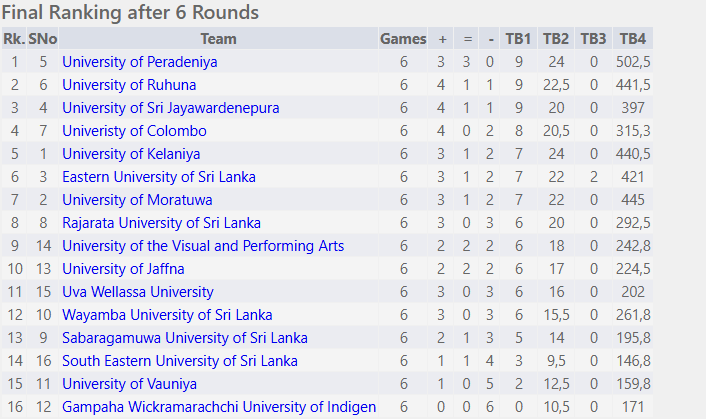Click South Eastern University of Sri Lanka
Viewport: 706px width, 419px height.
tap(180, 361)
